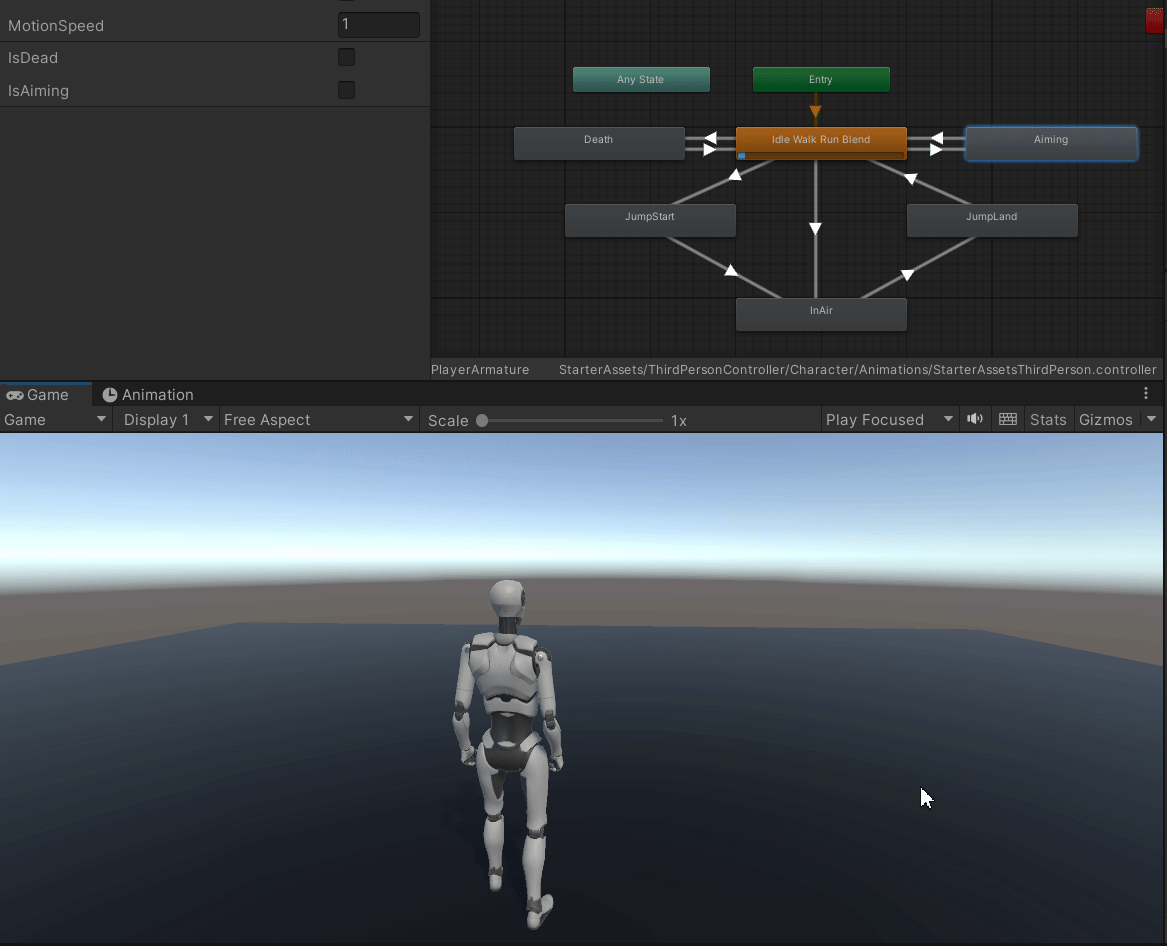The width and height of the screenshot is (1167, 946).
Task: Switch to the Game tab
Action: (x=47, y=394)
